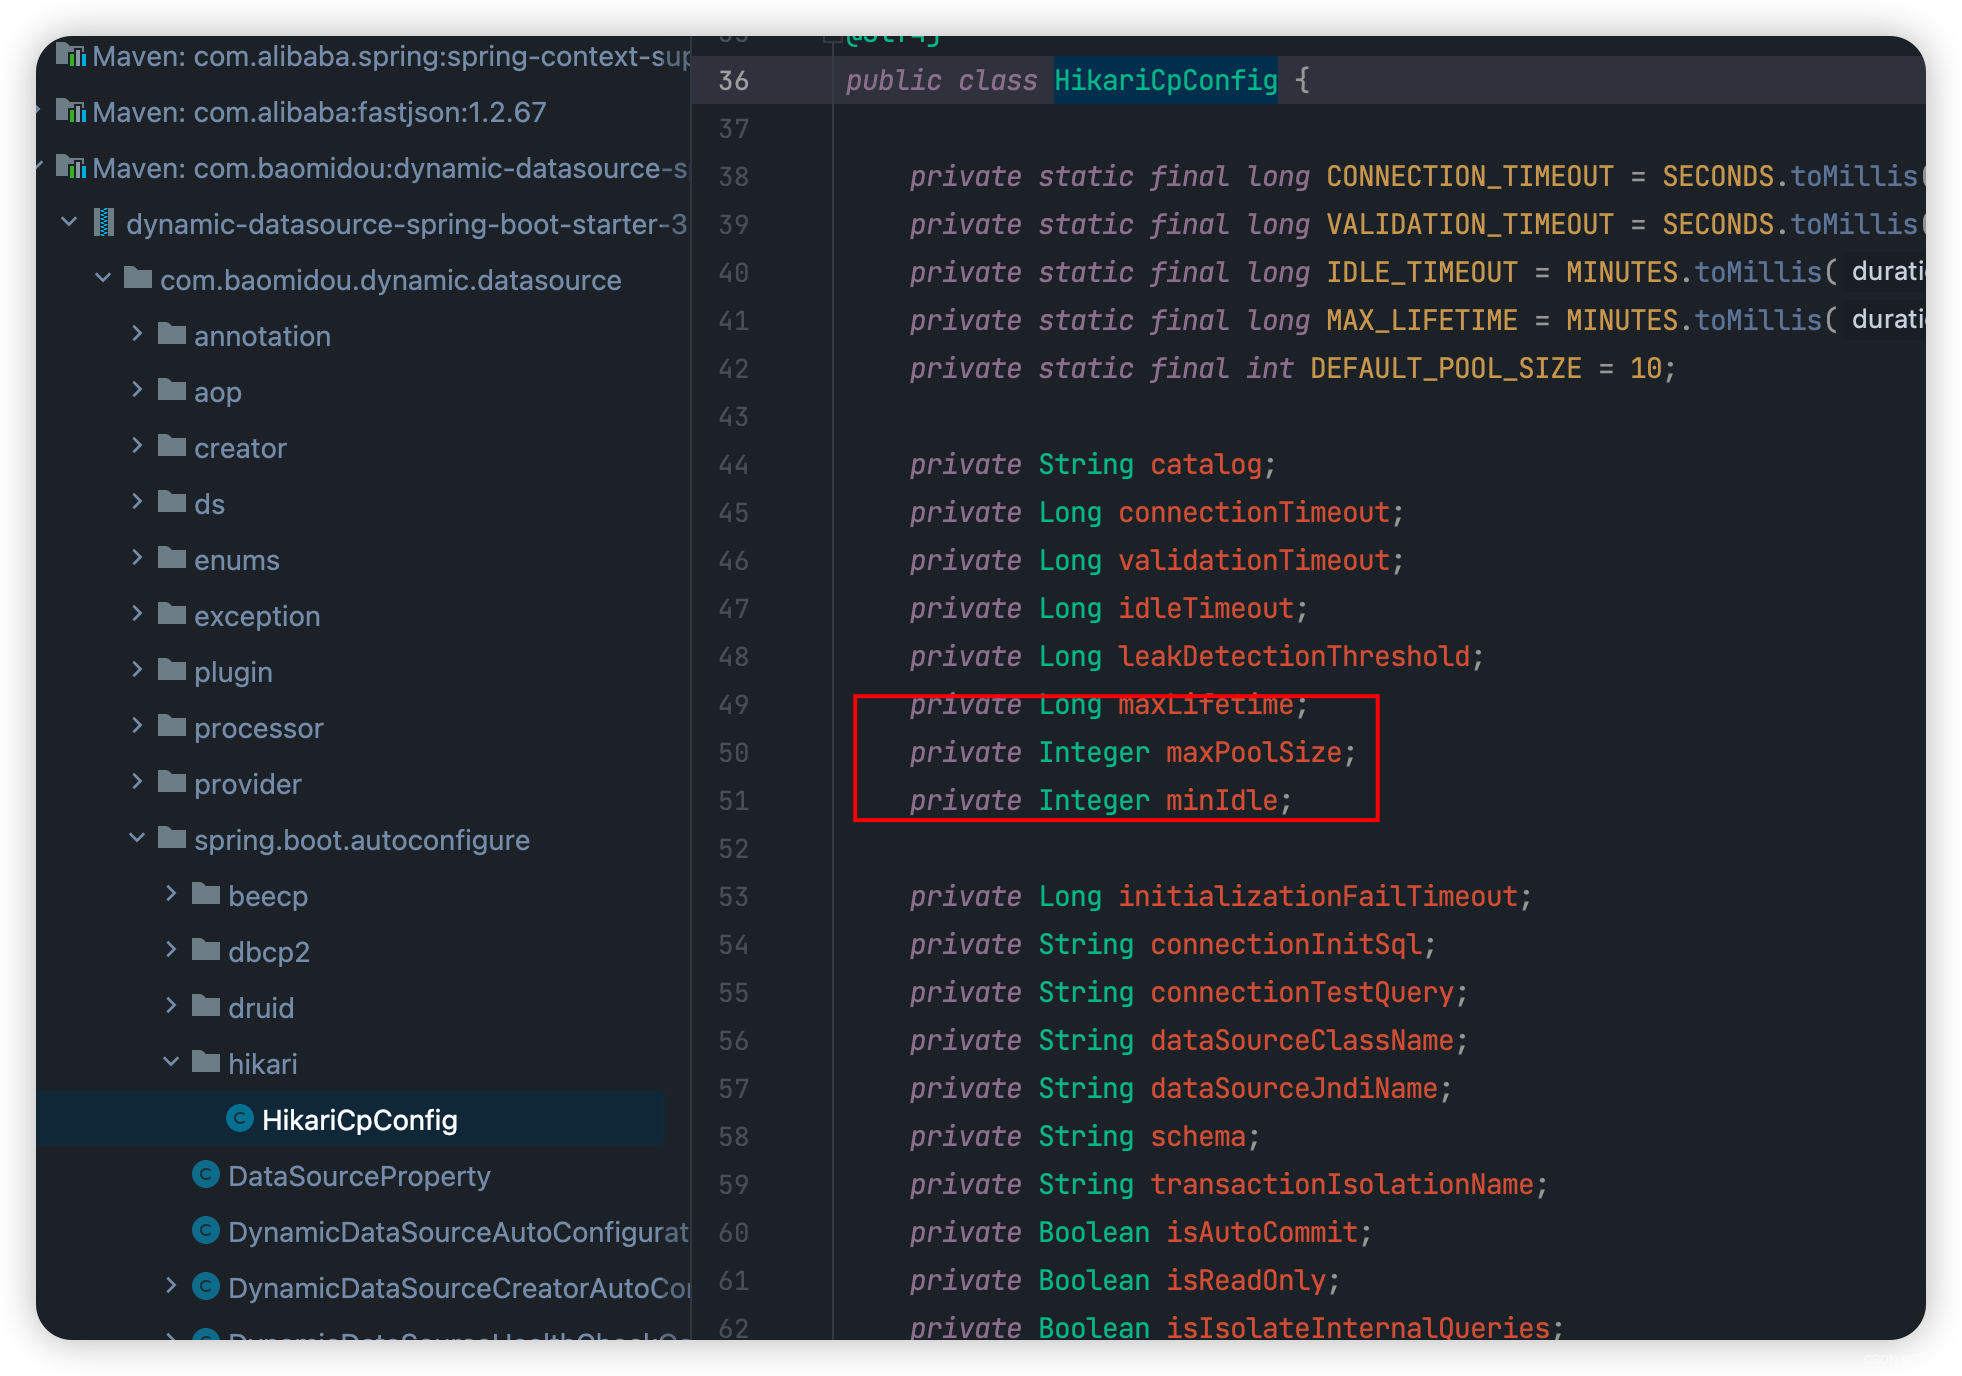Click the leakDetectionThreshold field
Image resolution: width=1962 pixels, height=1376 pixels.
[1294, 656]
